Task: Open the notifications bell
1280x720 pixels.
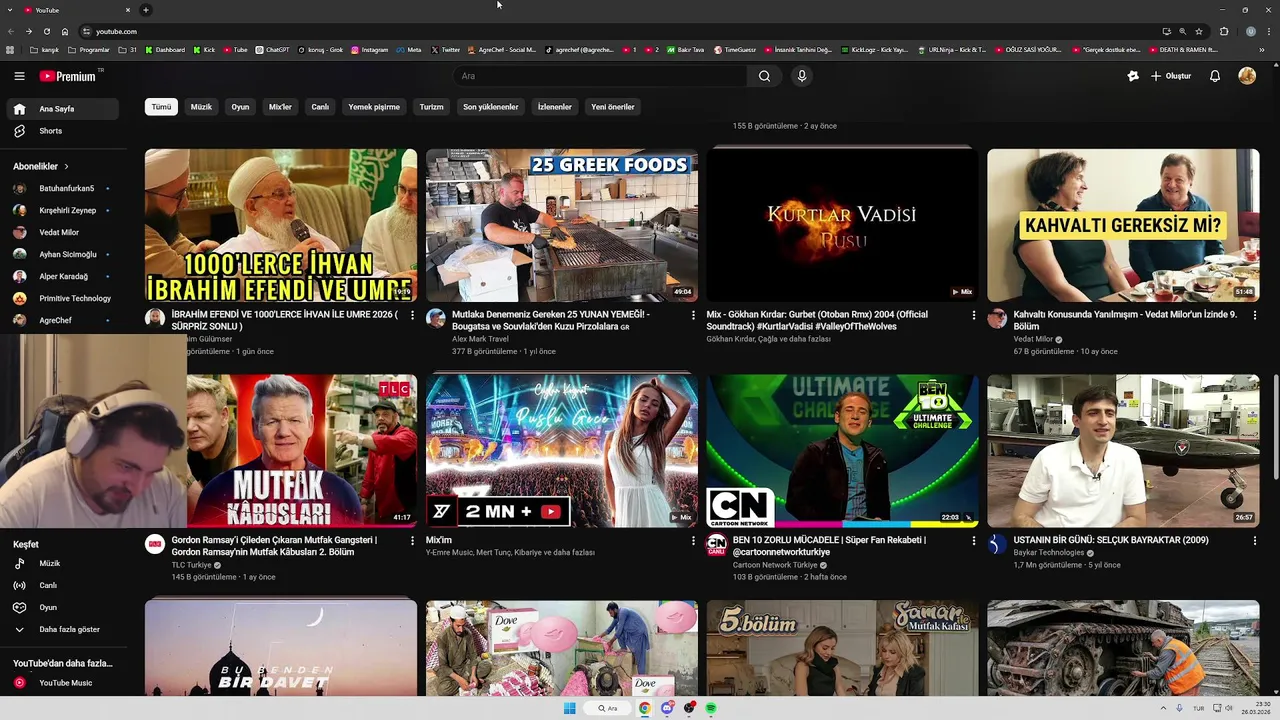Action: (x=1215, y=76)
